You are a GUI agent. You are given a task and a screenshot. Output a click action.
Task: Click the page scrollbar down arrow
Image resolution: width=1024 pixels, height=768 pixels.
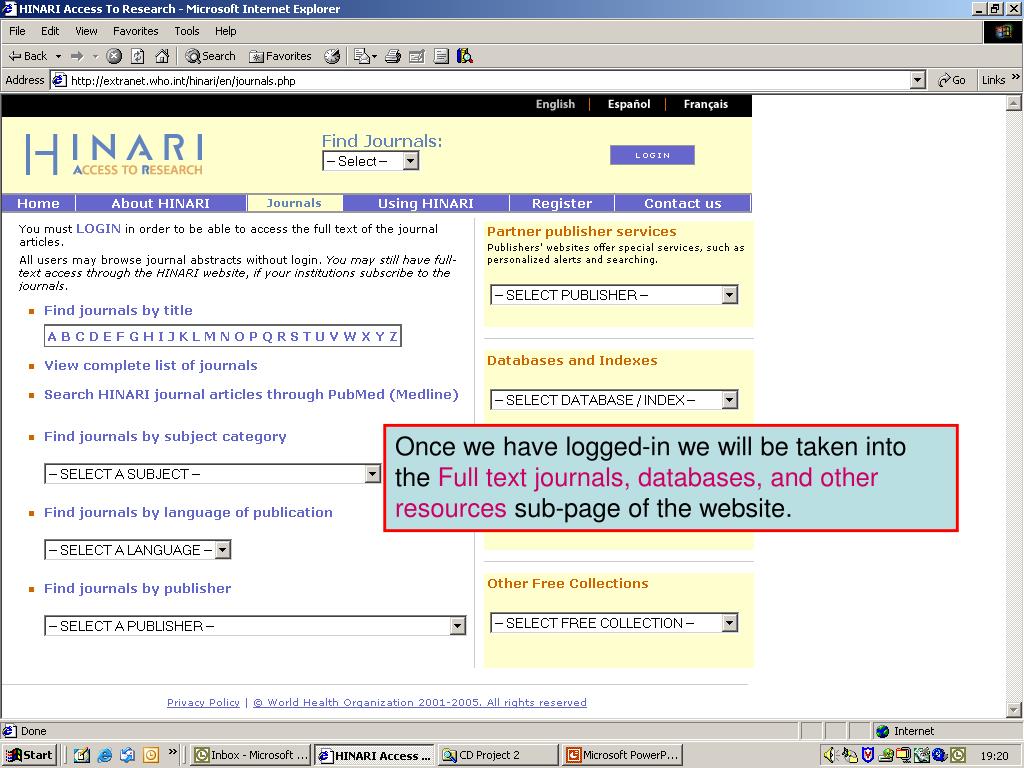tap(1014, 710)
